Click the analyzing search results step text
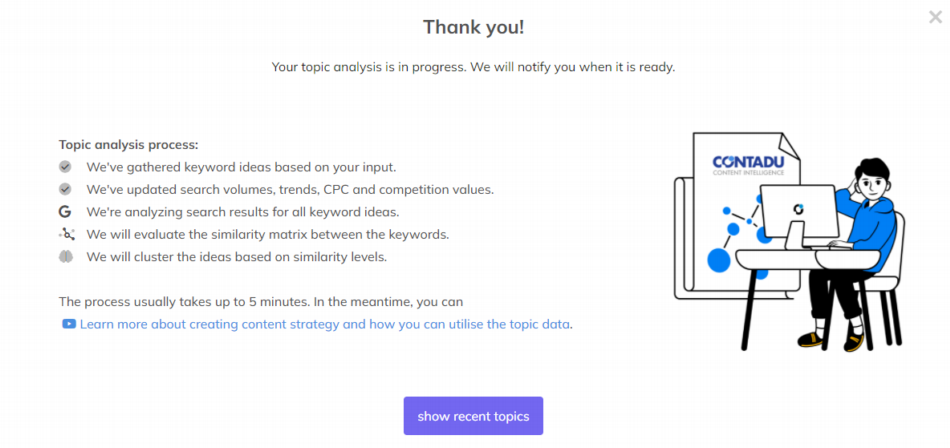This screenshot has height=448, width=950. [242, 212]
